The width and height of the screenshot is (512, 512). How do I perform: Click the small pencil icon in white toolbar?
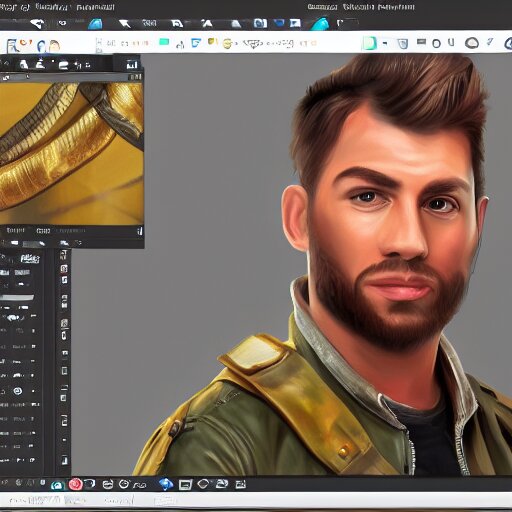490,42
